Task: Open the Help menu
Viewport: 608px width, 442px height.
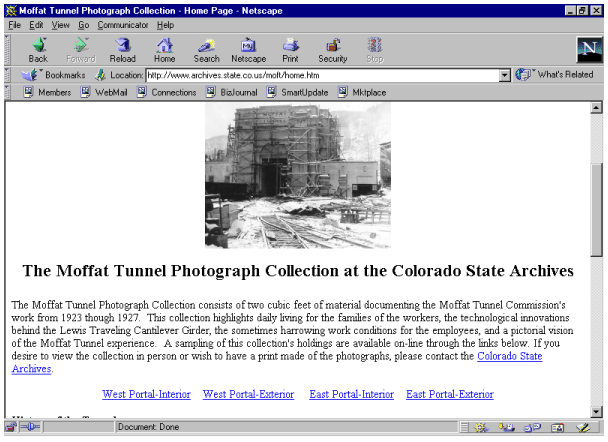Action: (165, 25)
